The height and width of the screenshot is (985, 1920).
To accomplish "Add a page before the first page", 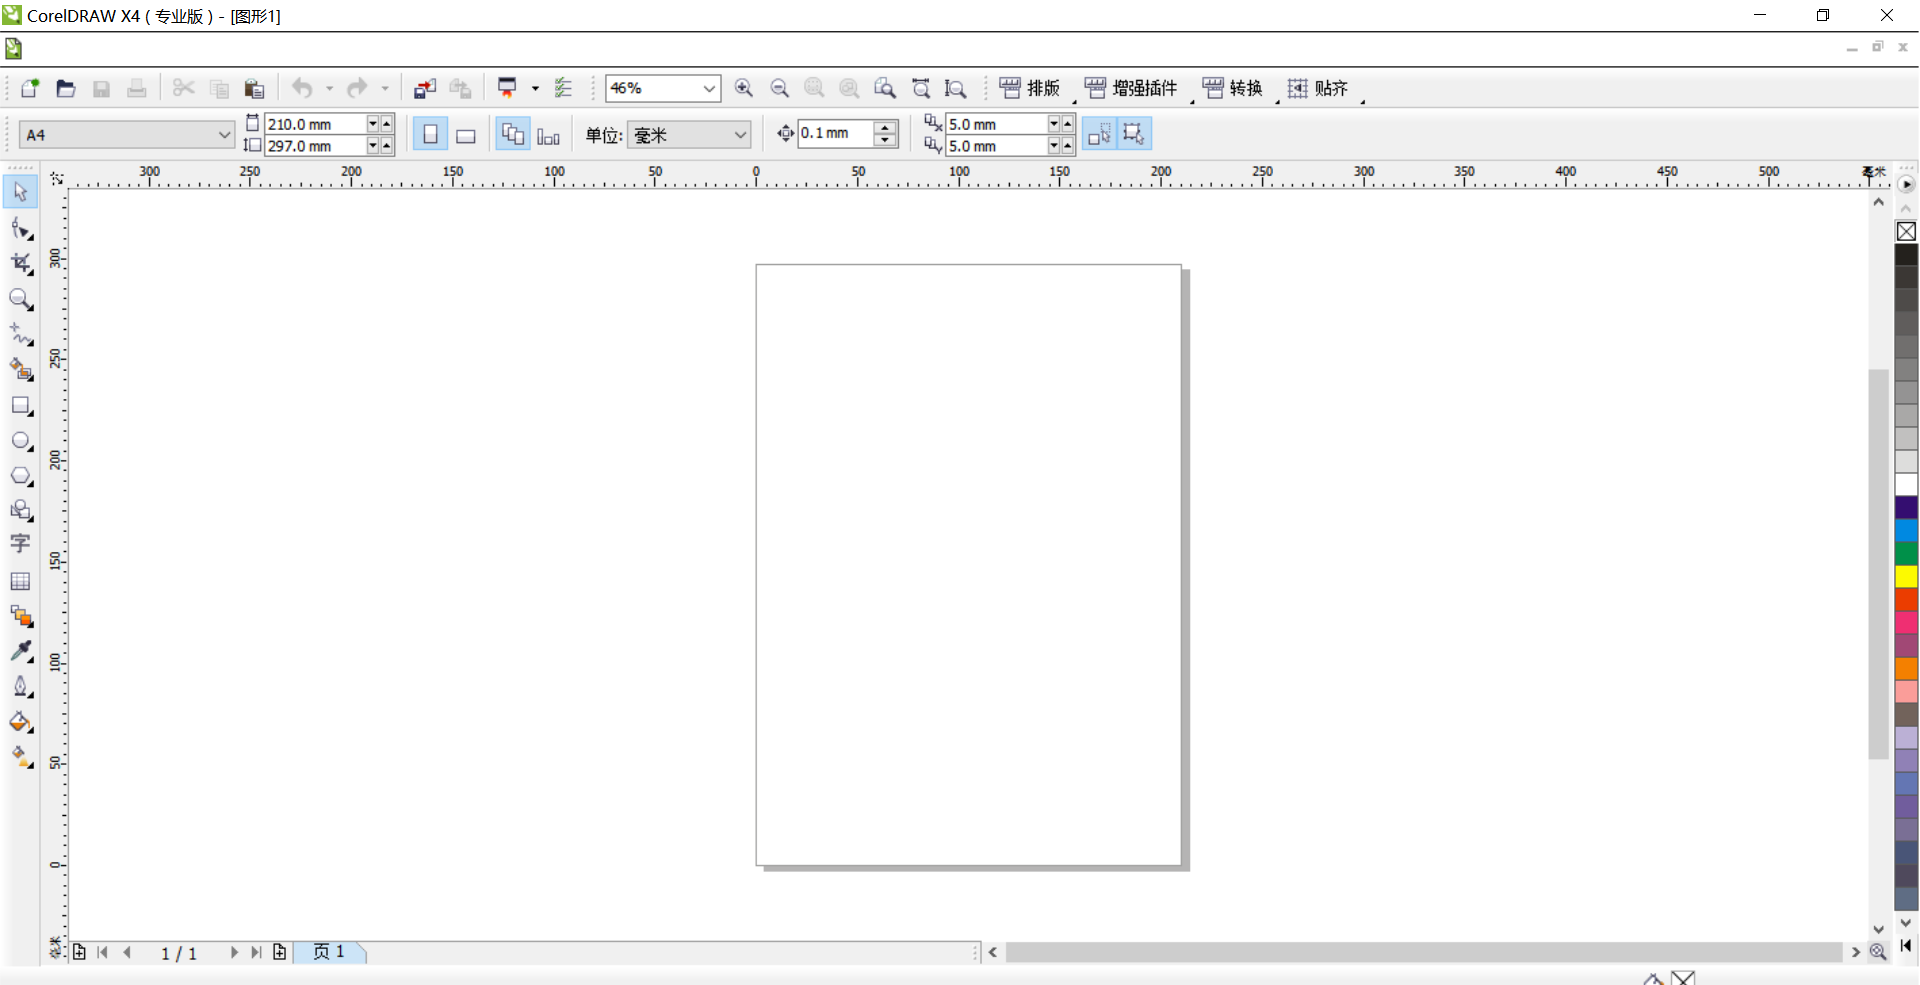I will [79, 952].
